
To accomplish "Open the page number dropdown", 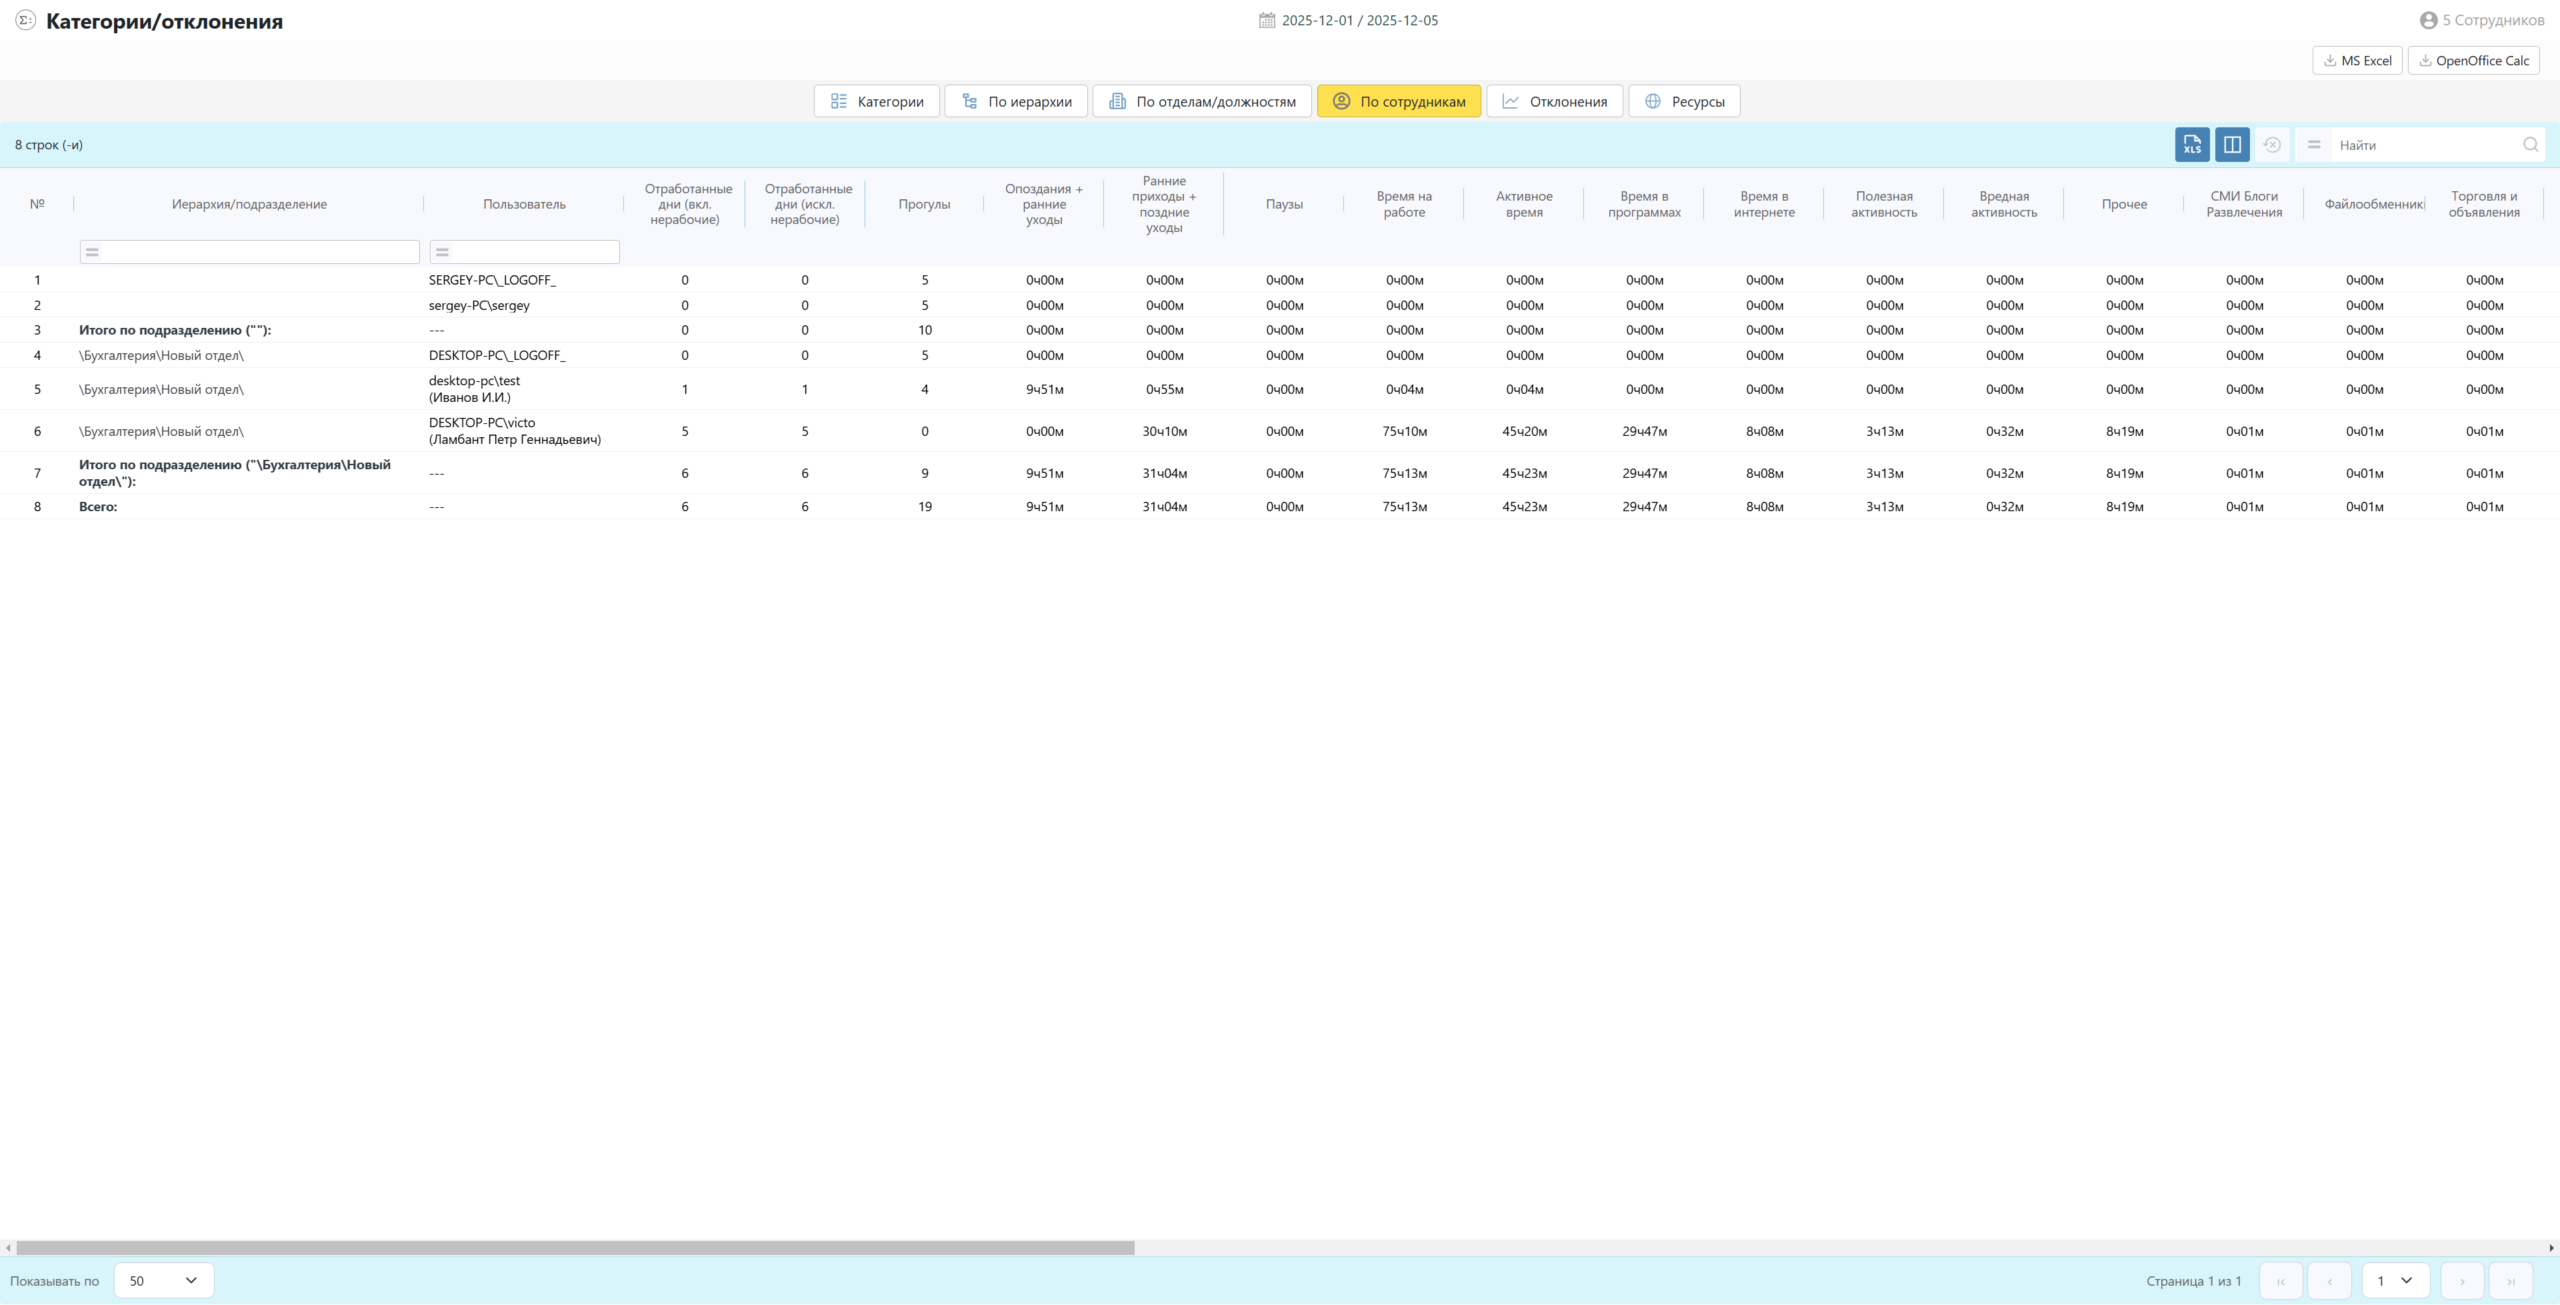I will point(2395,1281).
